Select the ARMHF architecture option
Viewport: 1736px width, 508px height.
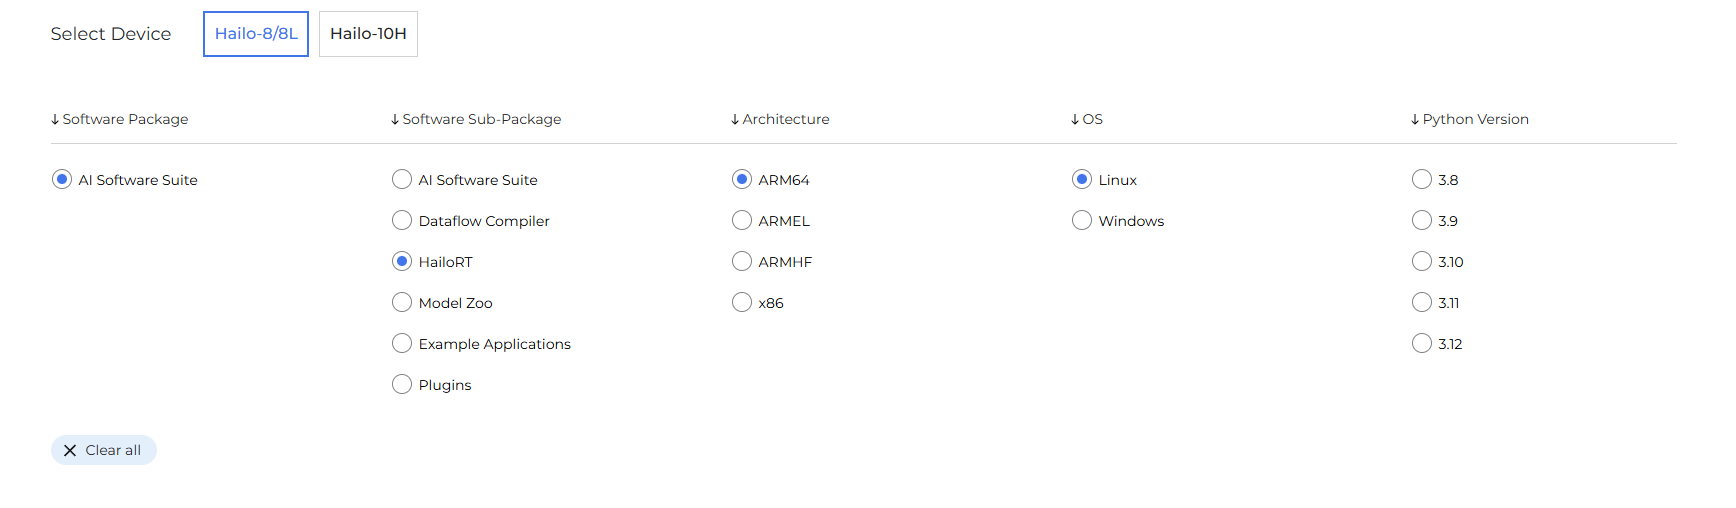[742, 261]
